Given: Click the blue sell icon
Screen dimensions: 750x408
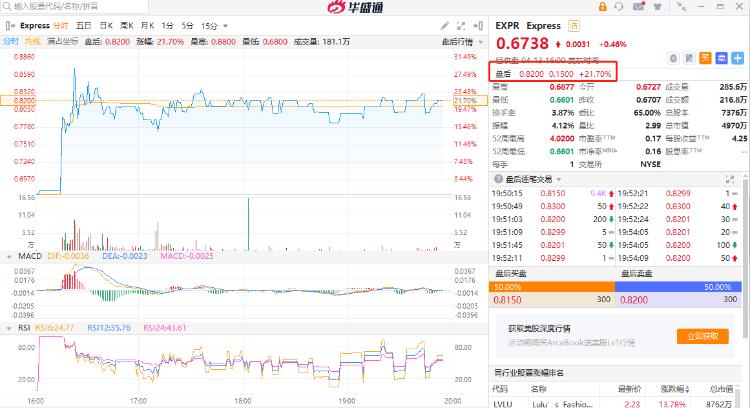Looking at the screenshot, I should coord(721,58).
